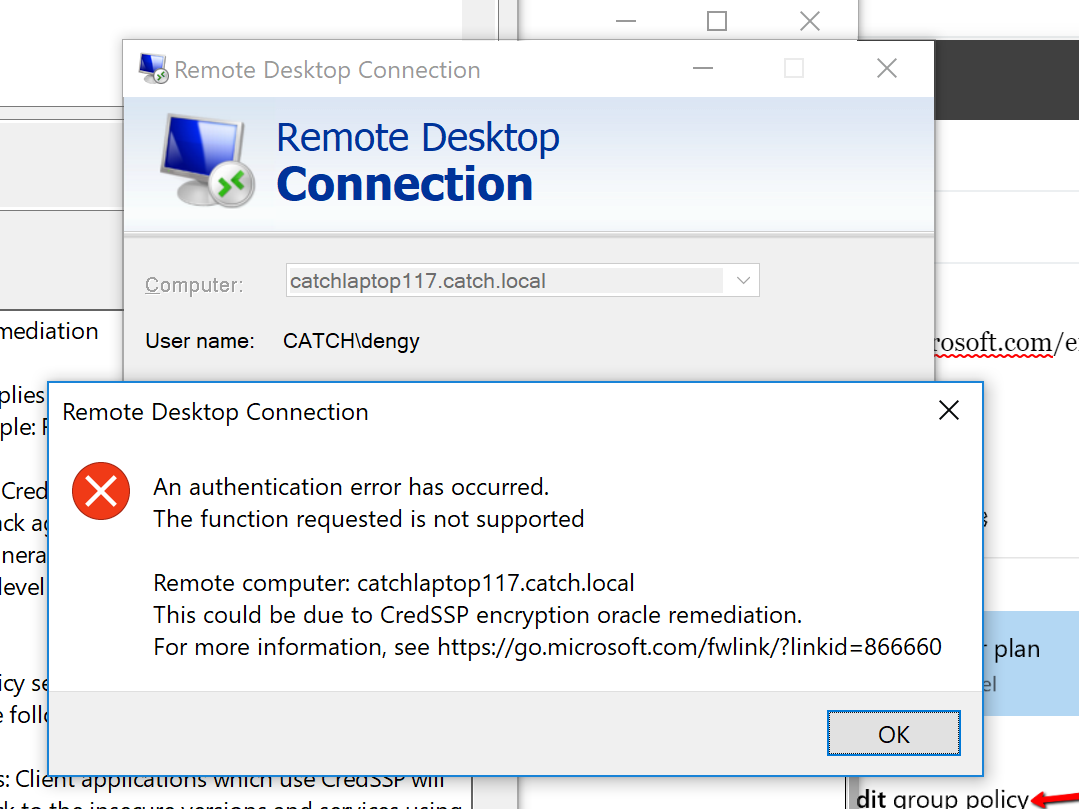Click OK in the authentication error dialog

893,733
